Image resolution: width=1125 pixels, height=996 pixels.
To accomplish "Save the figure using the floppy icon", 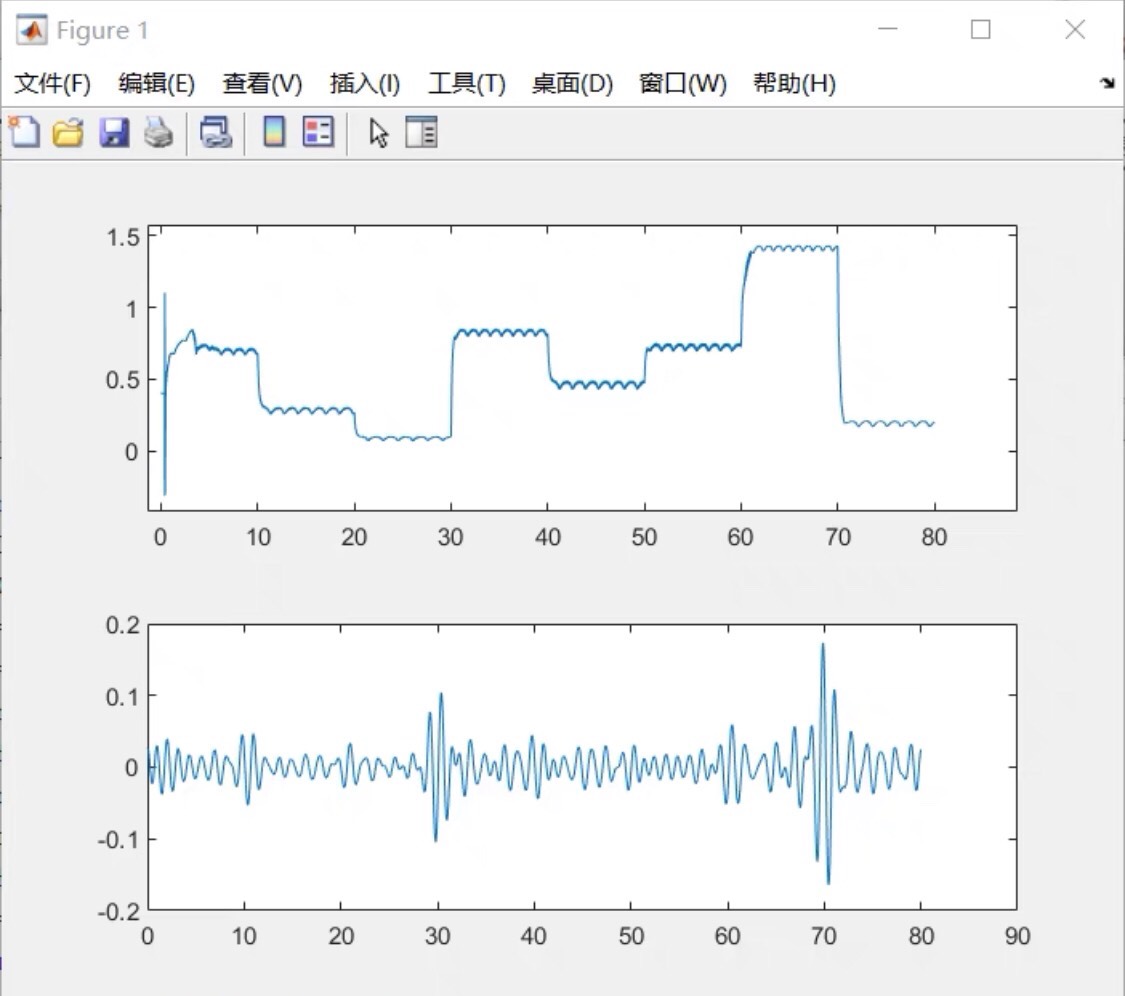I will tap(114, 133).
